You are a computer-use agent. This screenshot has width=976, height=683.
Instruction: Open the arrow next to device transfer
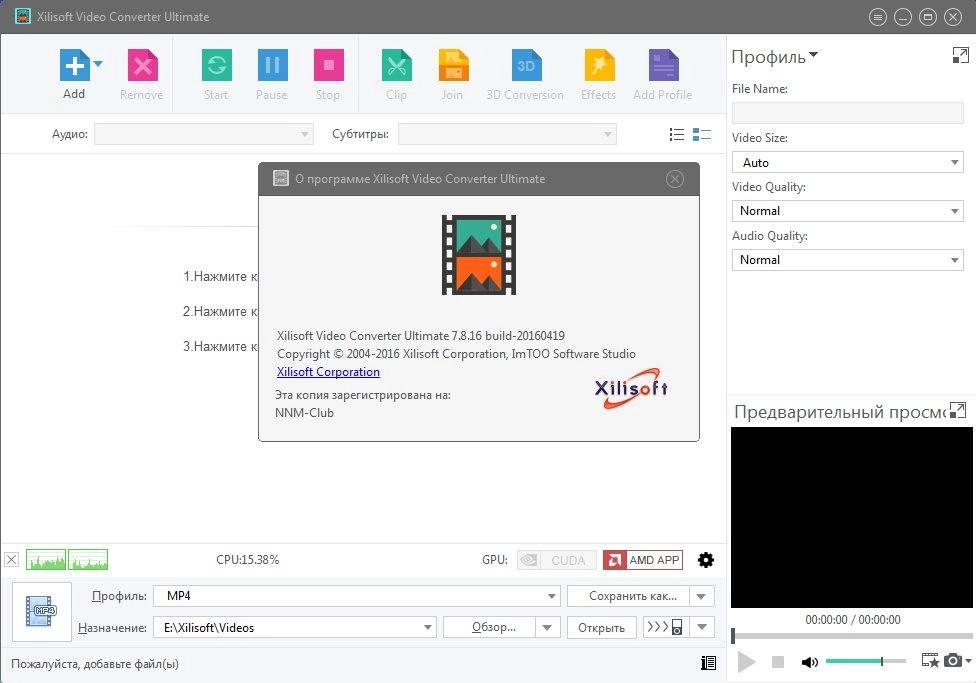pos(702,627)
